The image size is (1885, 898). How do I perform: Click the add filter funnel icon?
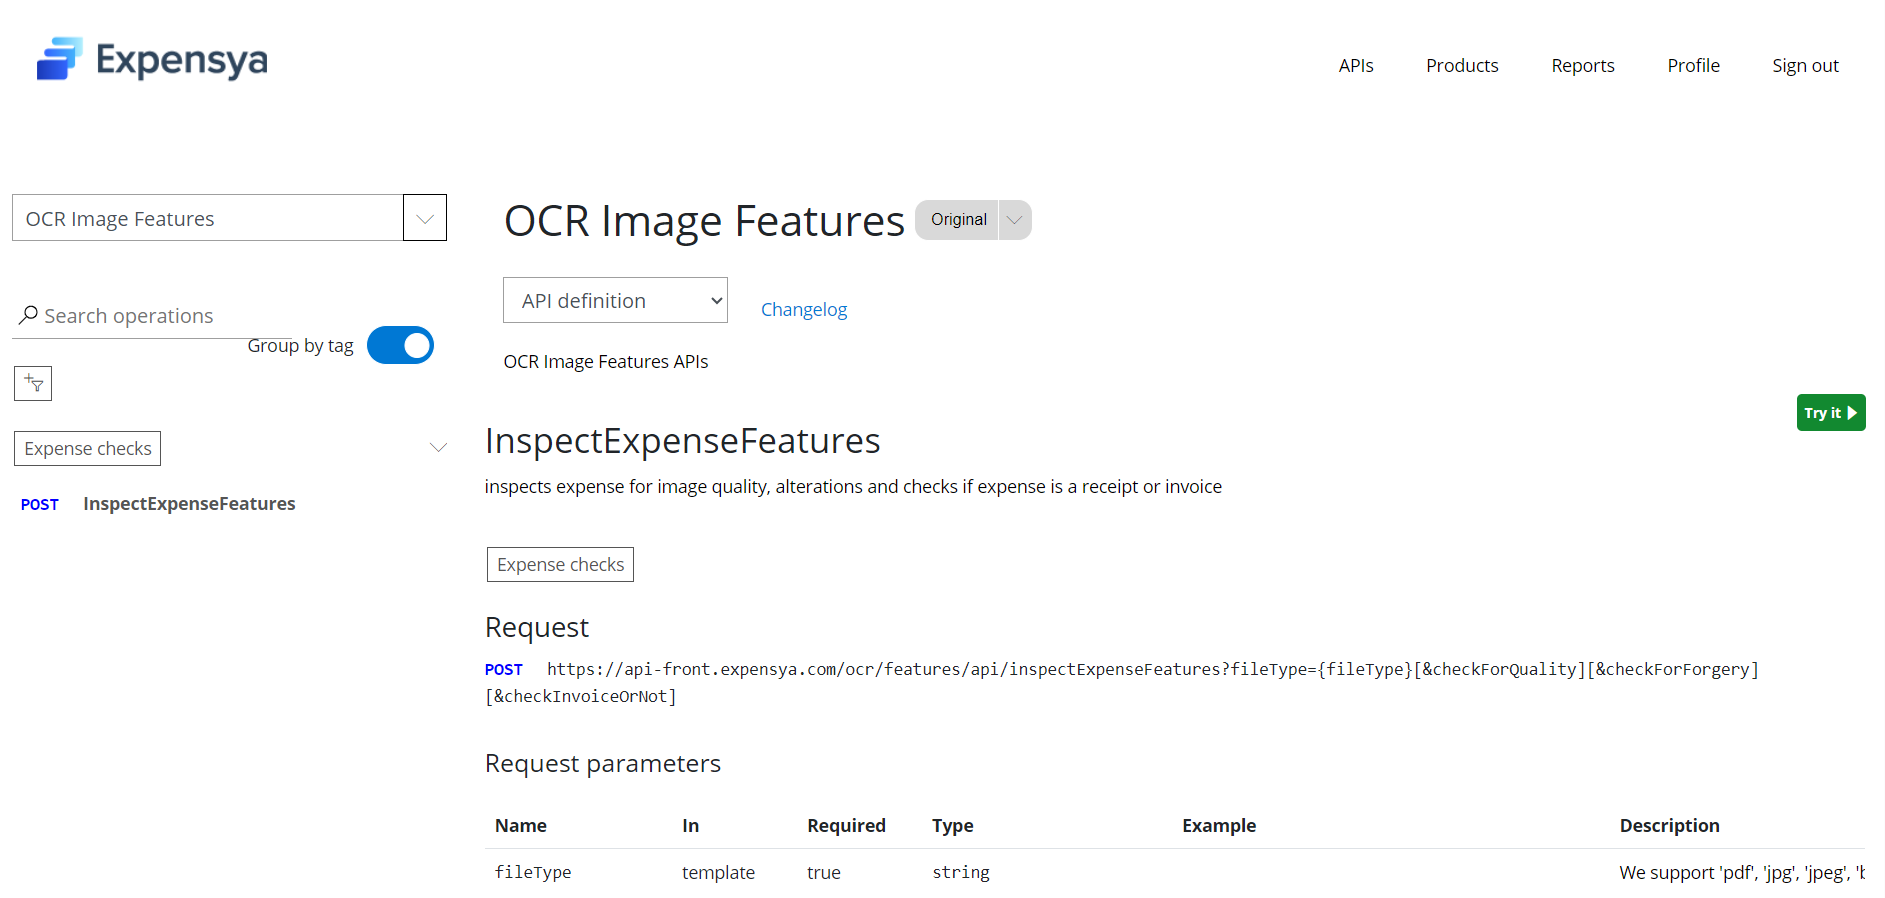33,383
